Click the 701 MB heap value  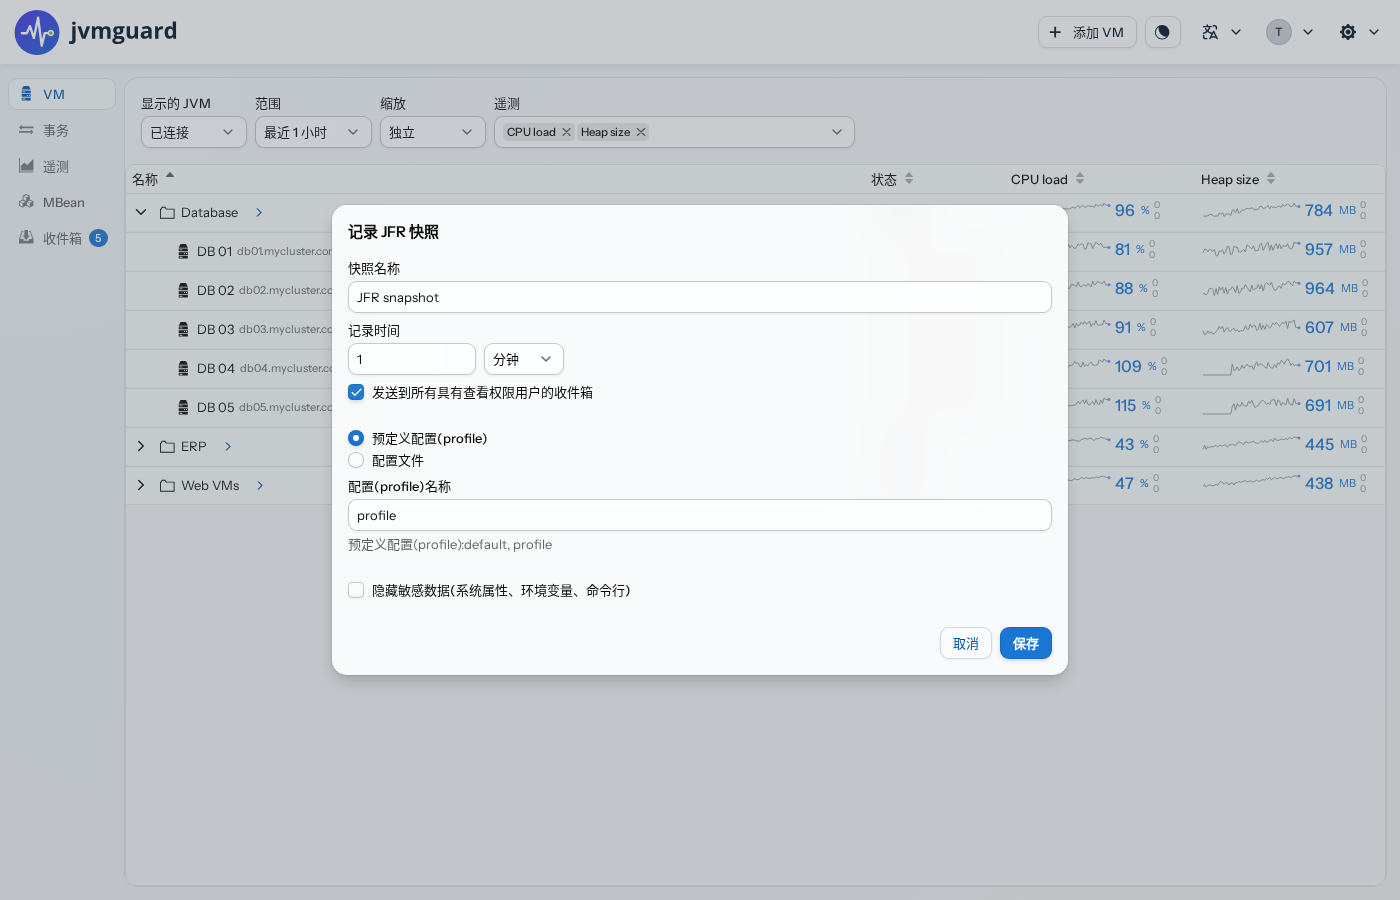click(1329, 366)
